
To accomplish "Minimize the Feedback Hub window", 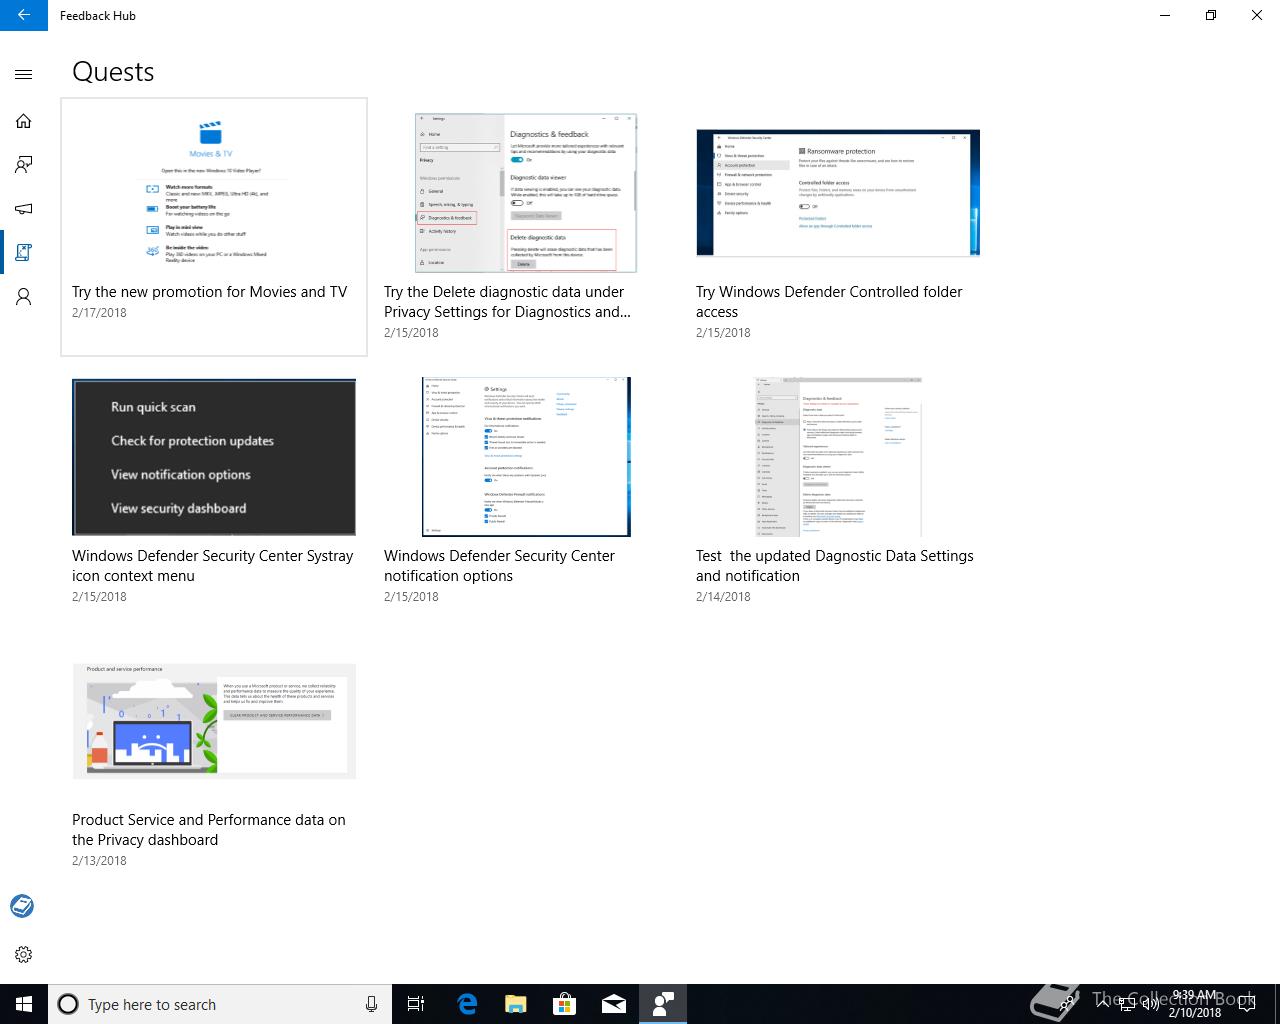I will (1165, 15).
